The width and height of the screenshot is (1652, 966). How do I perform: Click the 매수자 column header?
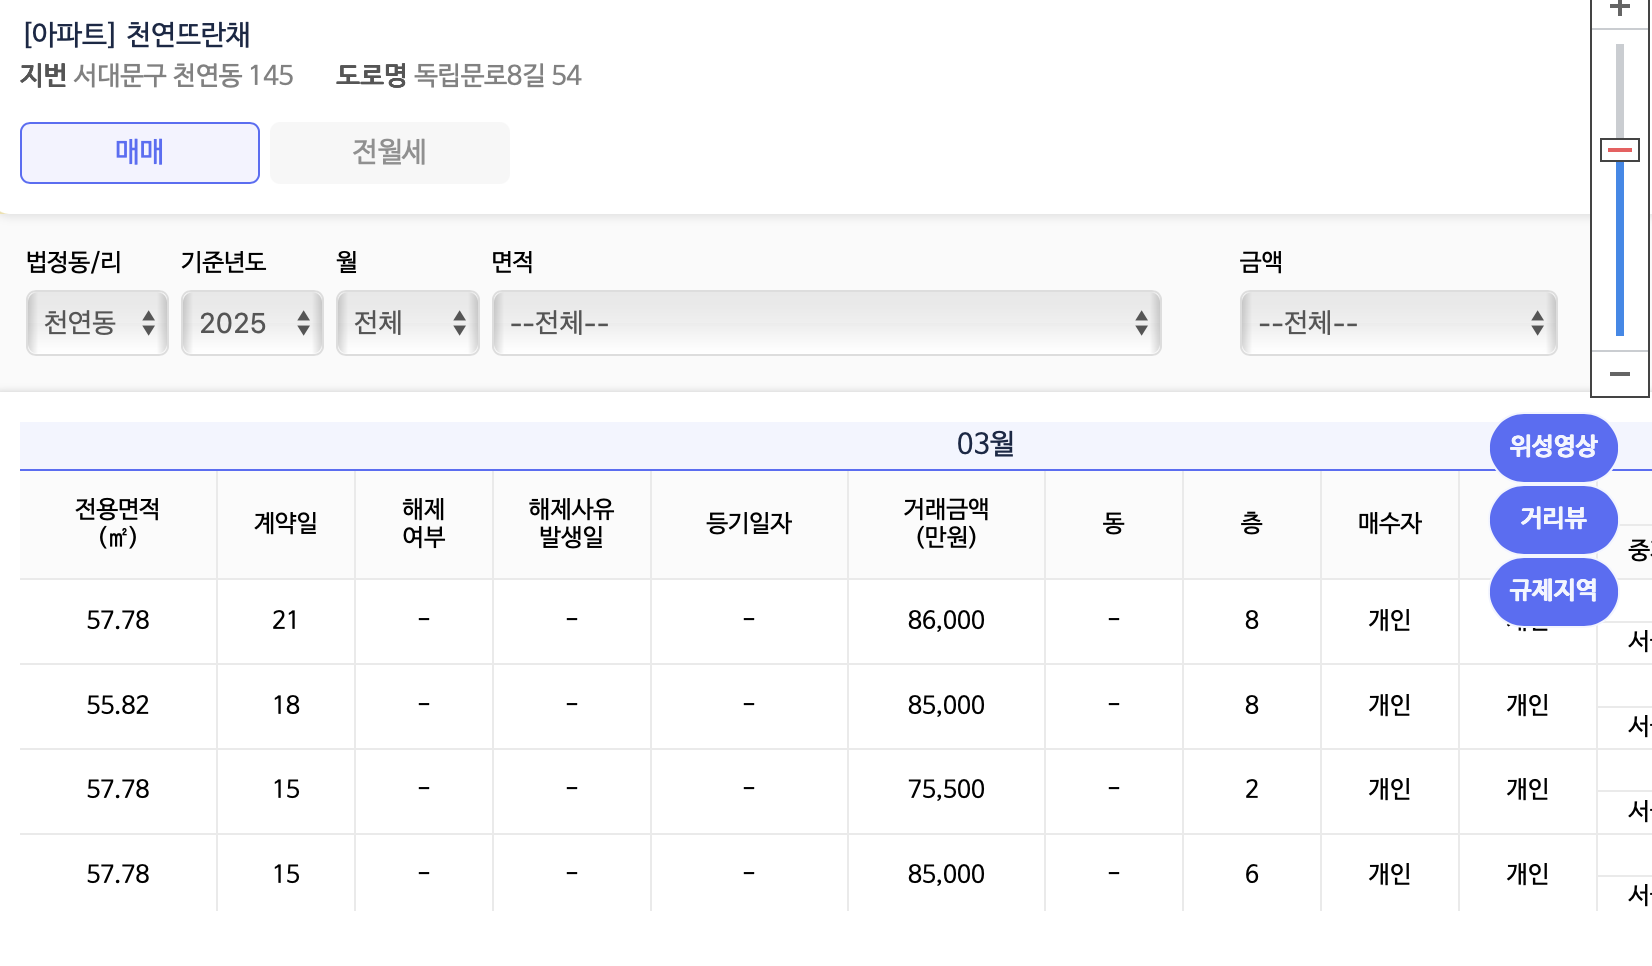pos(1390,523)
